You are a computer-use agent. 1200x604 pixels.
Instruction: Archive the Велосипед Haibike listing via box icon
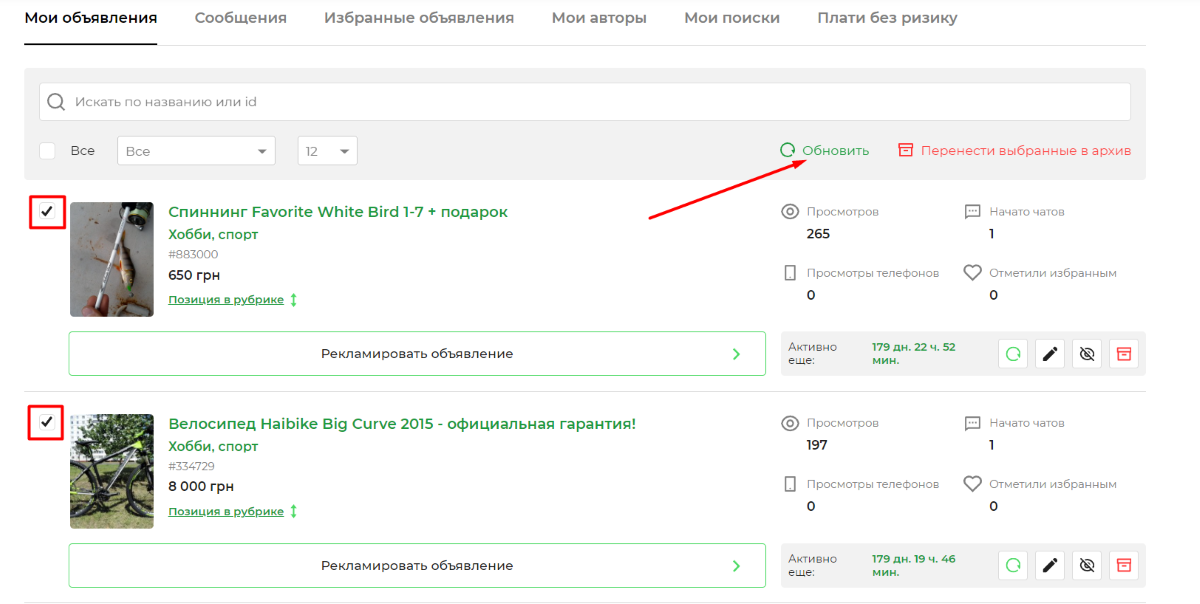1123,565
